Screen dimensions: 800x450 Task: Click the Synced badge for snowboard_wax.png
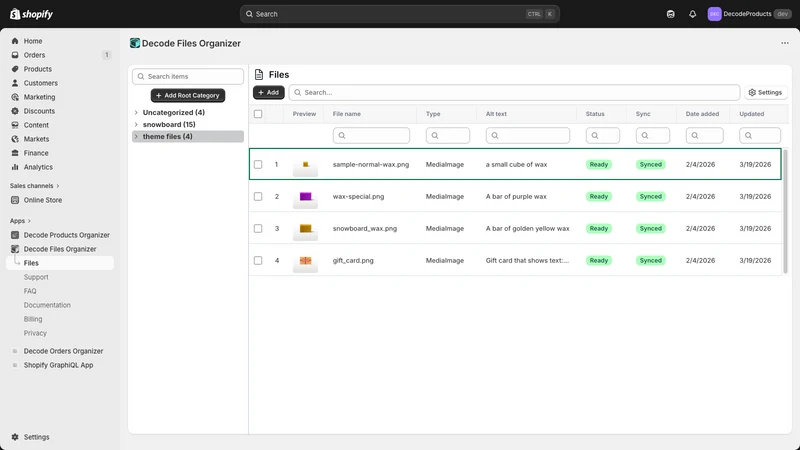click(x=651, y=229)
